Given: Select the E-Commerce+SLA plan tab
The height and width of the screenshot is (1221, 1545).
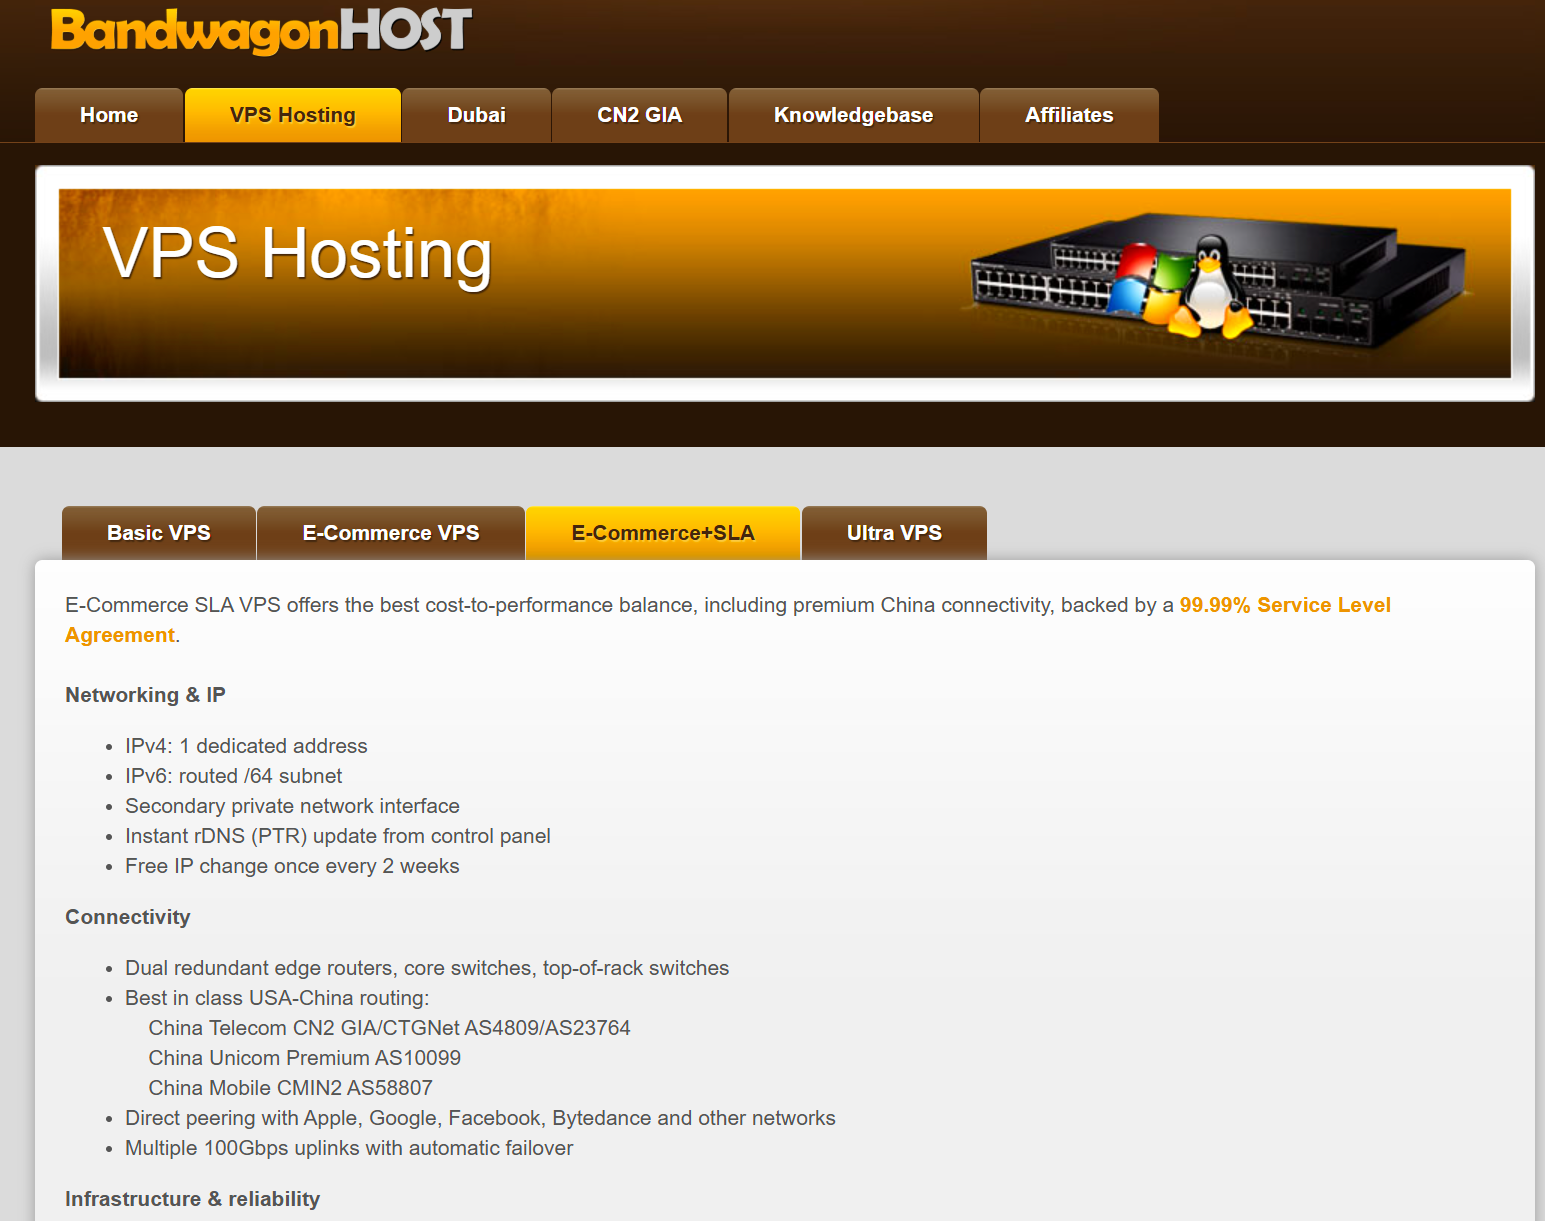Looking at the screenshot, I should tap(662, 533).
